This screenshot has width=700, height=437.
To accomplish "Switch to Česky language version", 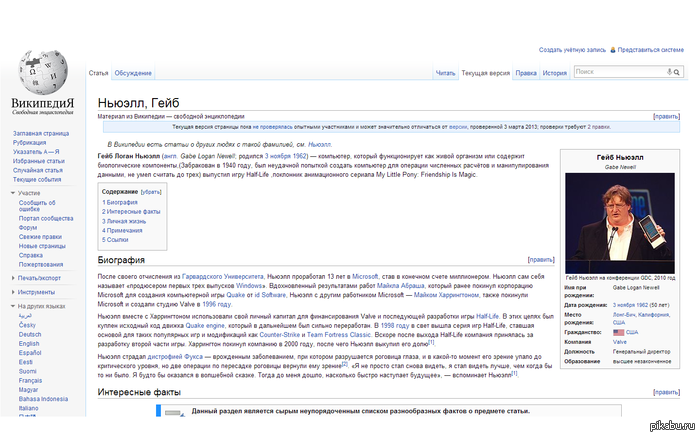I will [x=27, y=325].
